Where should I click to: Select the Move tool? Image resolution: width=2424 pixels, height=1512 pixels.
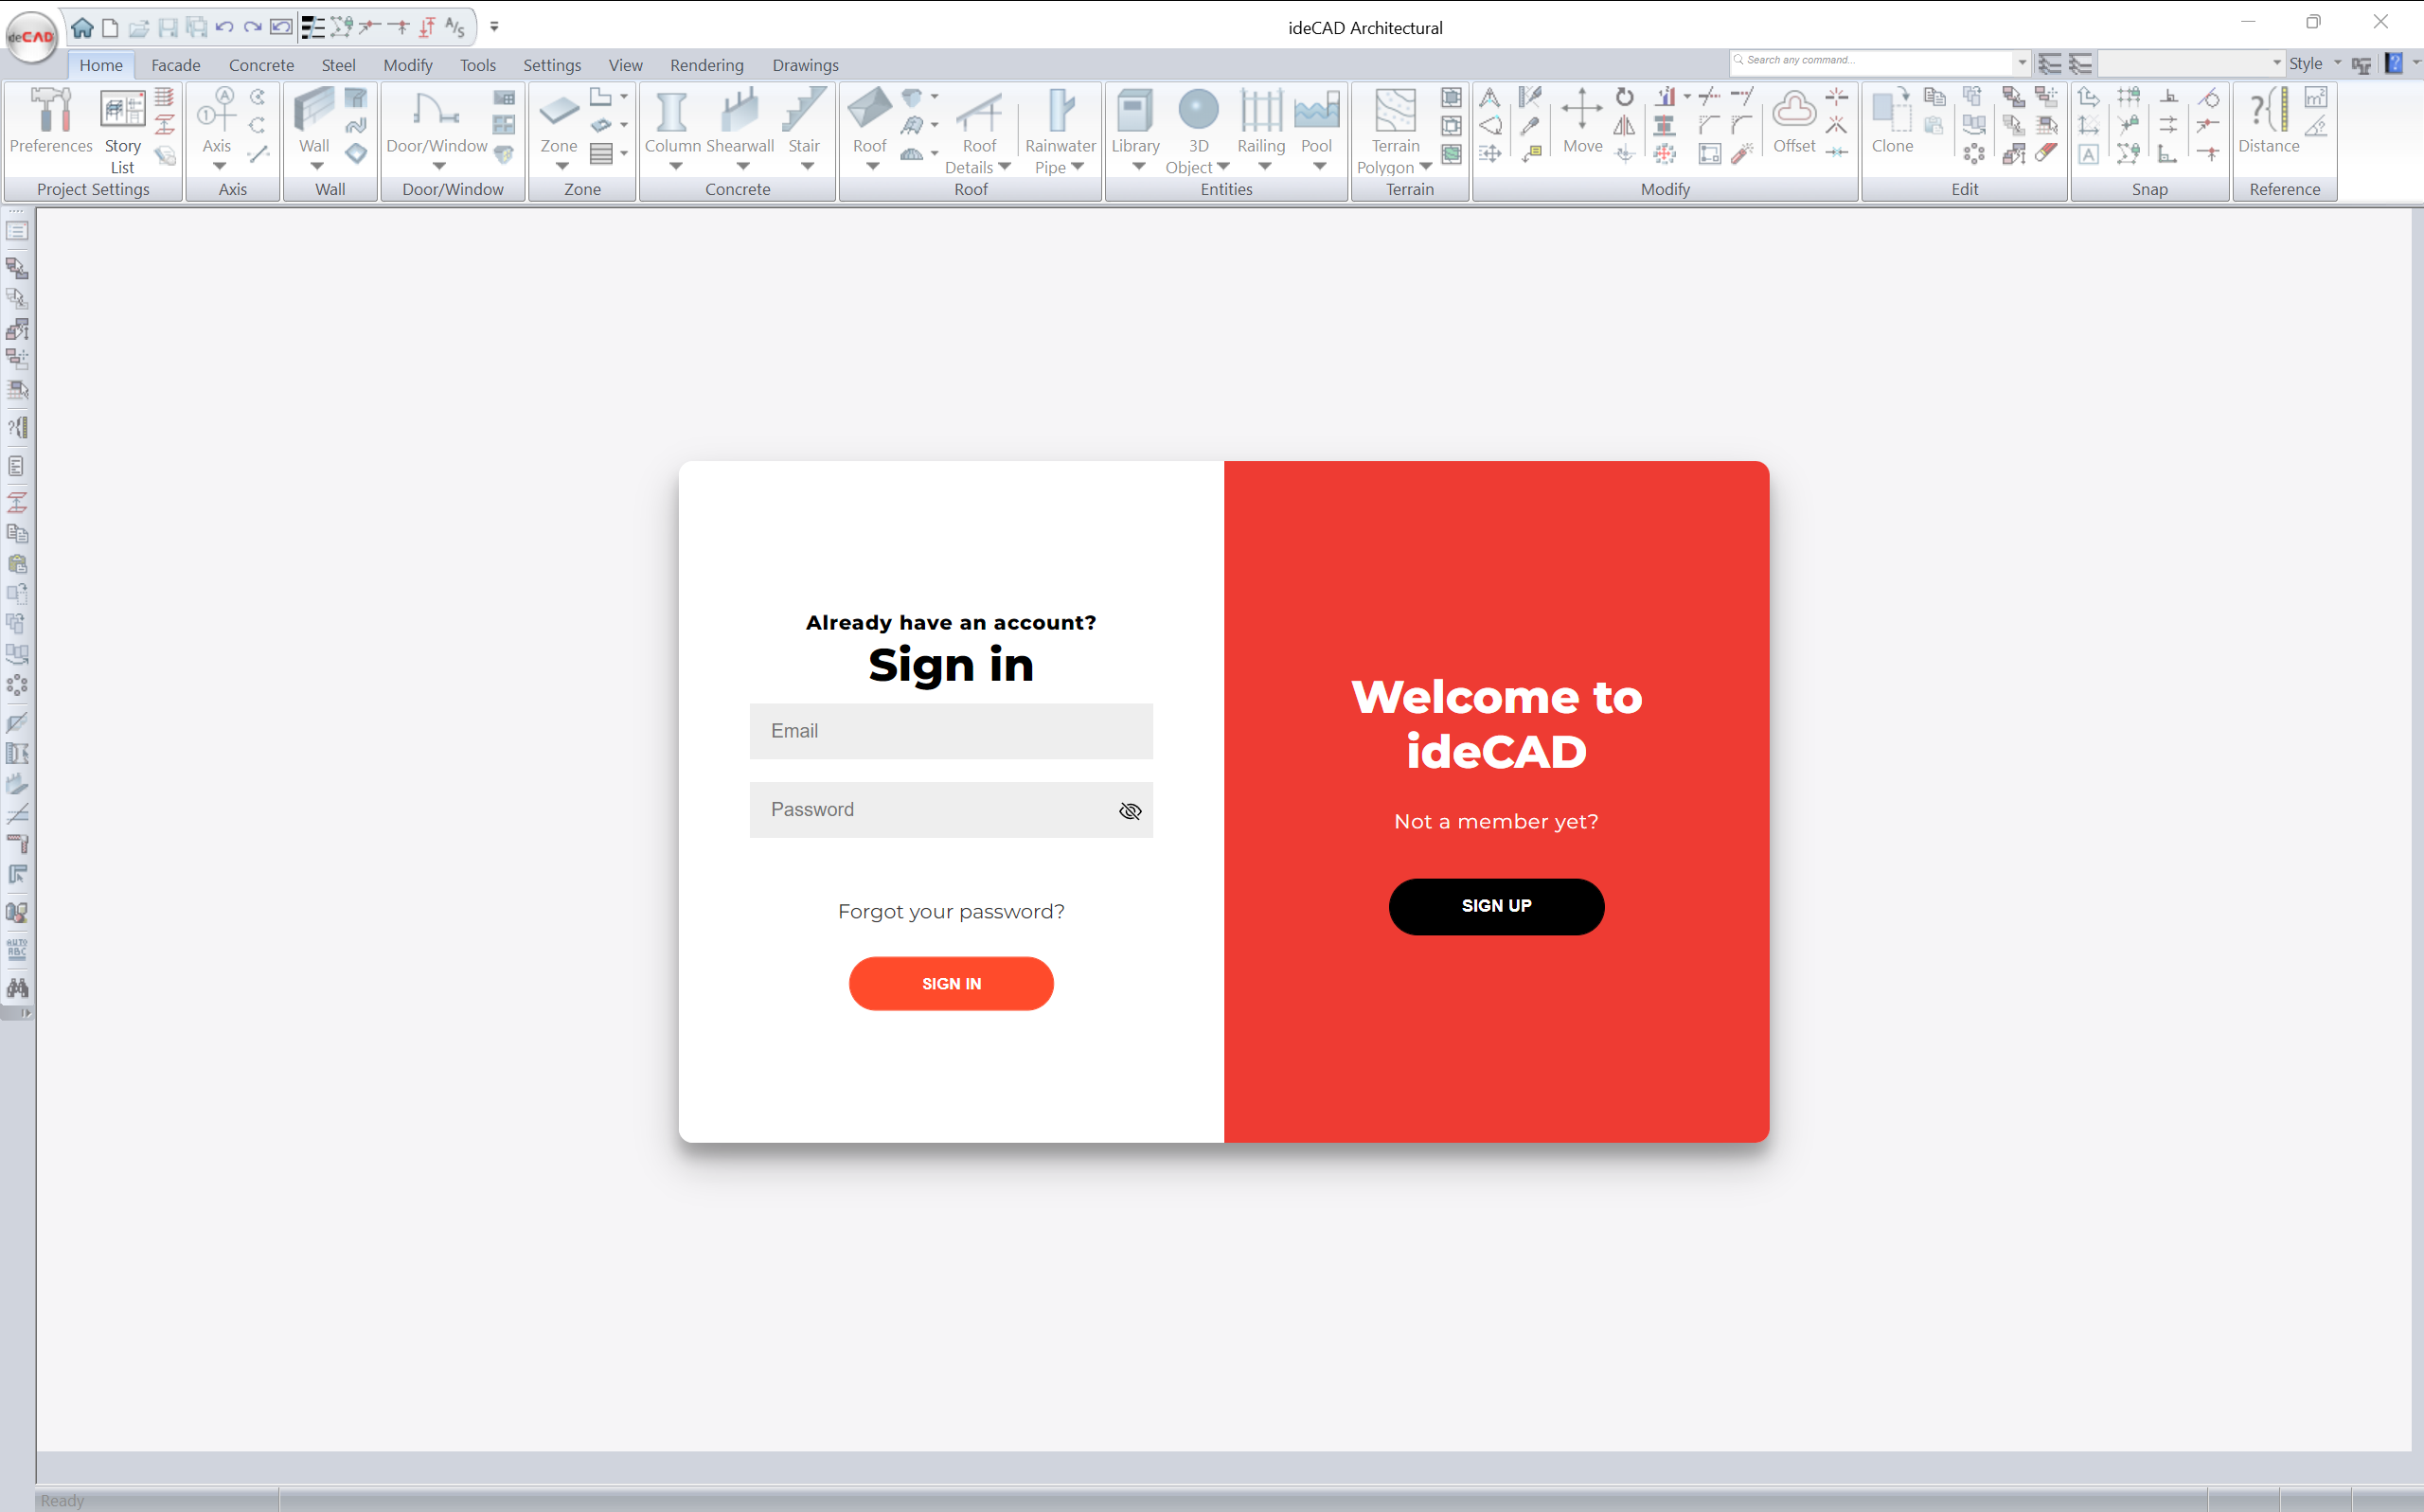click(1582, 121)
